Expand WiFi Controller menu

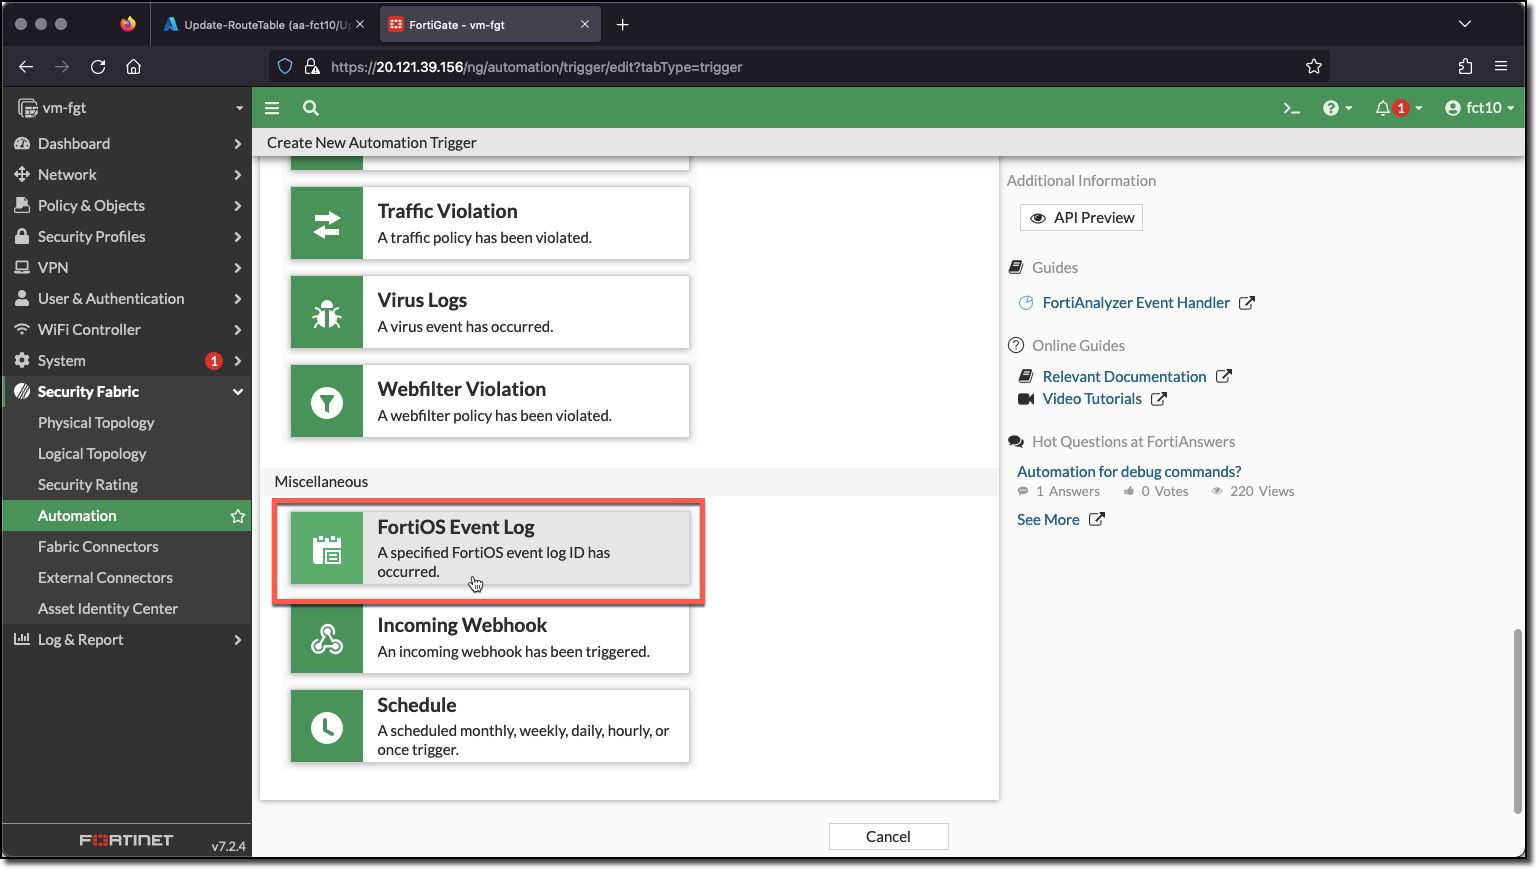point(127,330)
